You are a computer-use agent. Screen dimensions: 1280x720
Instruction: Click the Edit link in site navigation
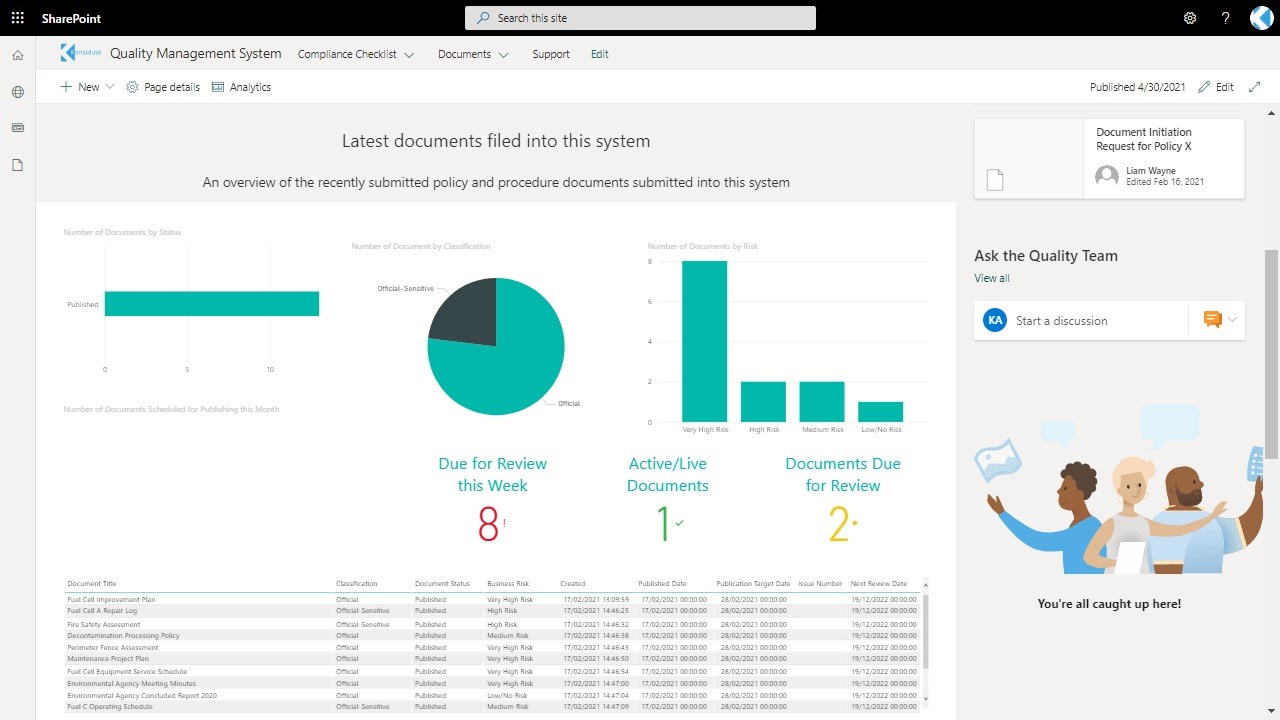tap(599, 54)
